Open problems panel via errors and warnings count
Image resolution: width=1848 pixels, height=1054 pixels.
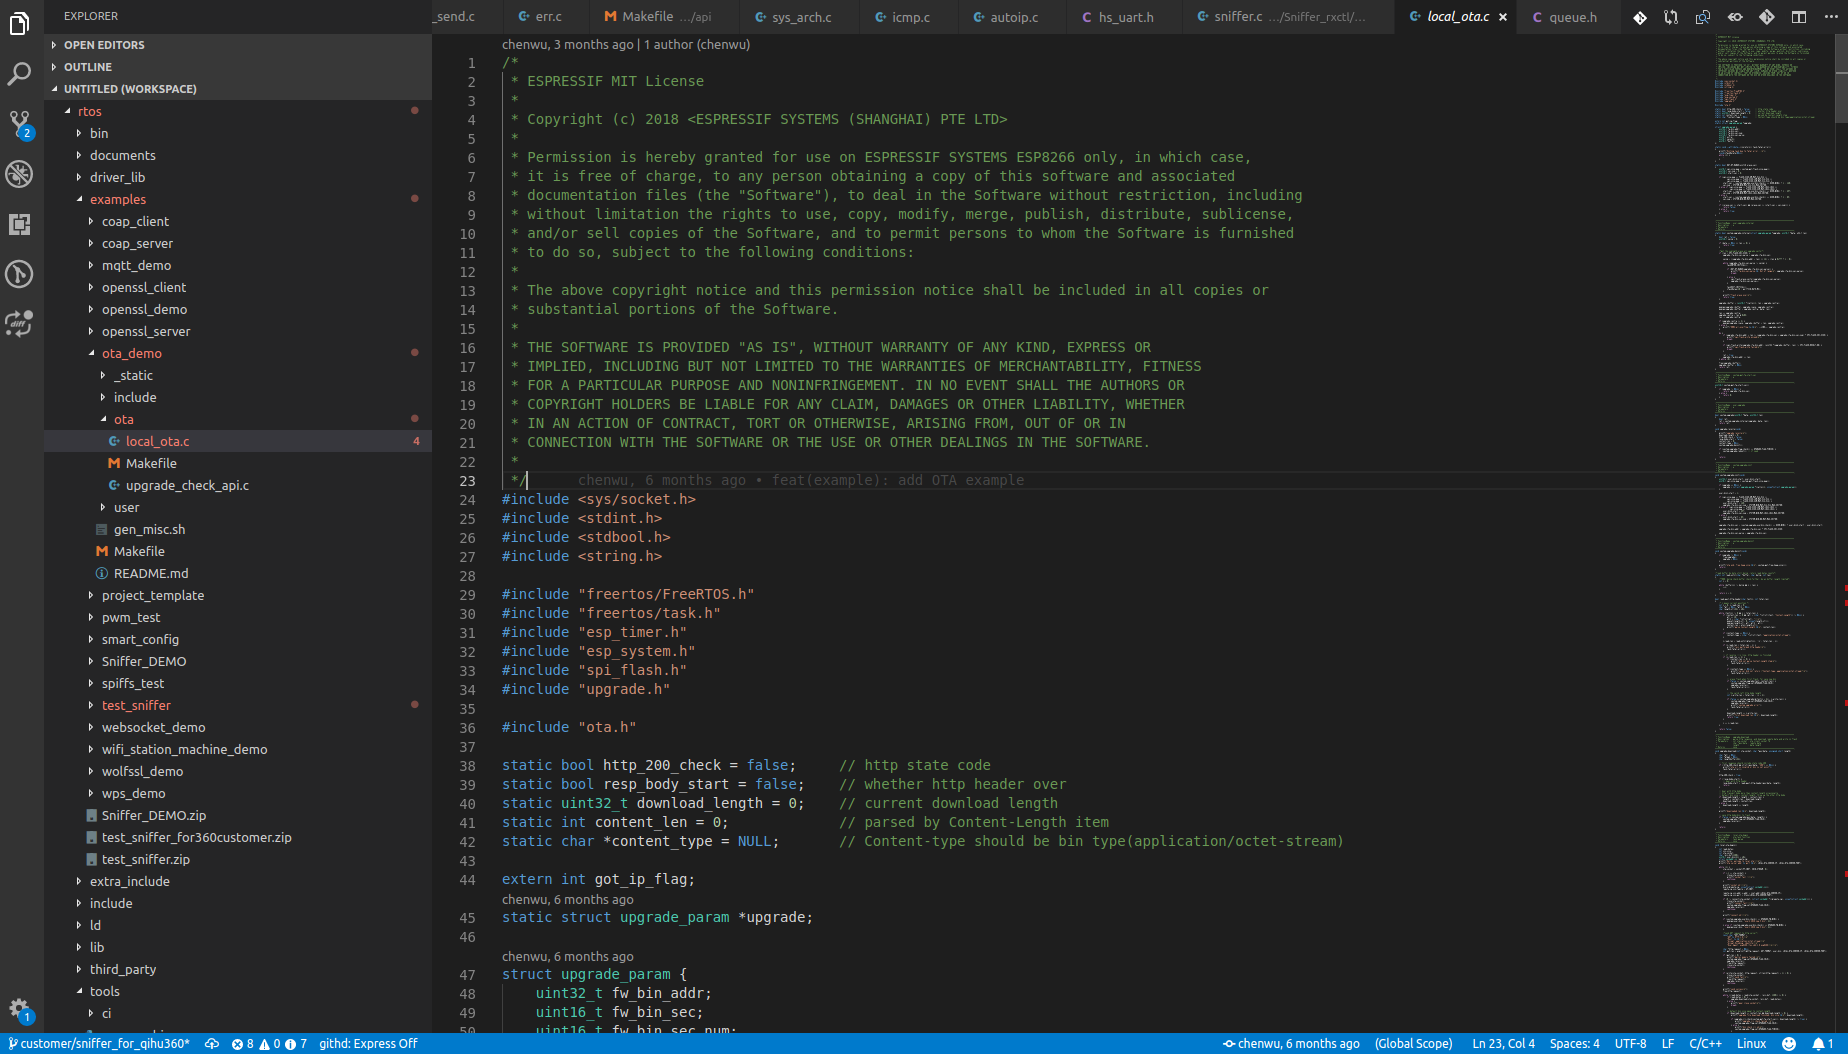coord(269,1044)
